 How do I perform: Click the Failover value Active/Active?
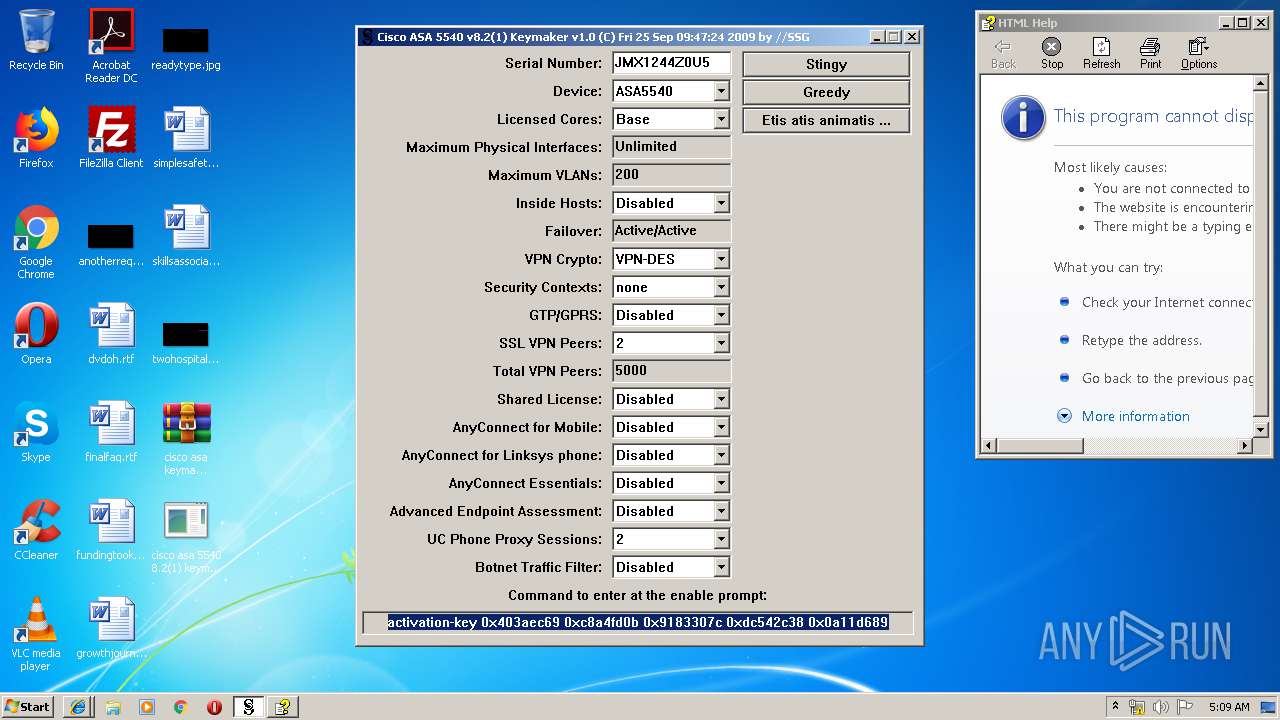[x=671, y=231]
